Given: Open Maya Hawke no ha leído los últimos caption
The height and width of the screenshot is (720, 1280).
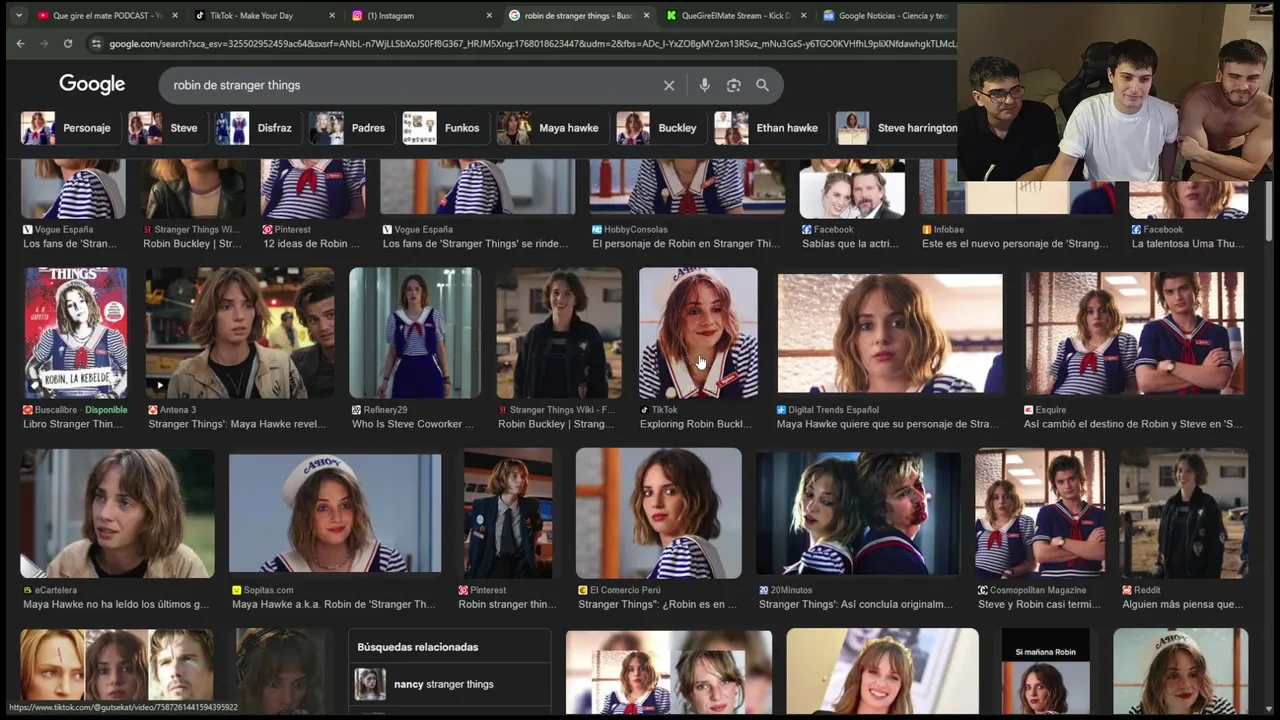Looking at the screenshot, I should tap(116, 604).
